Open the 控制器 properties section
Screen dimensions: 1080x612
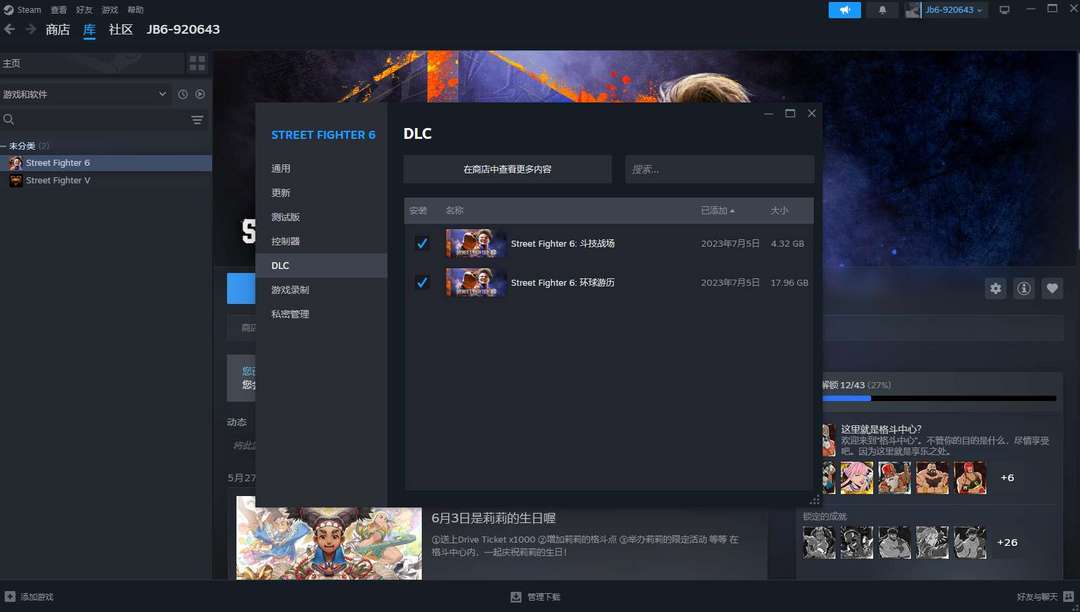coord(321,241)
